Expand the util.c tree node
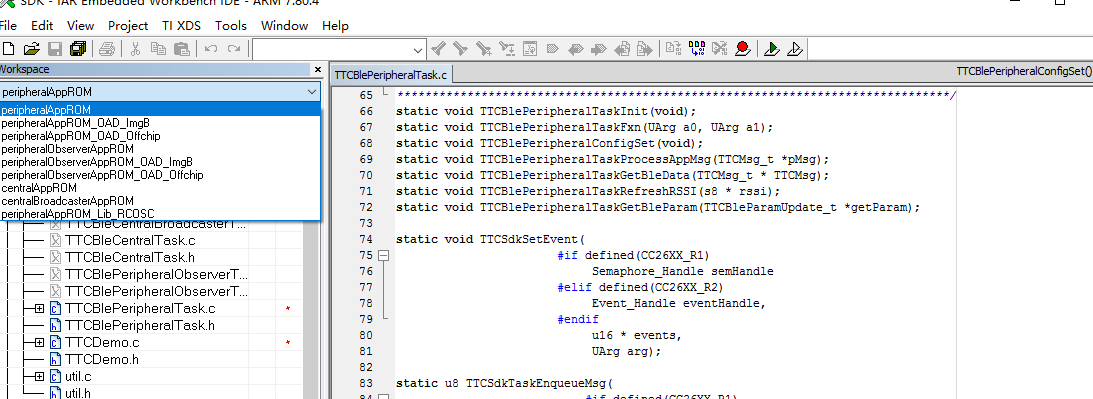 pos(39,377)
